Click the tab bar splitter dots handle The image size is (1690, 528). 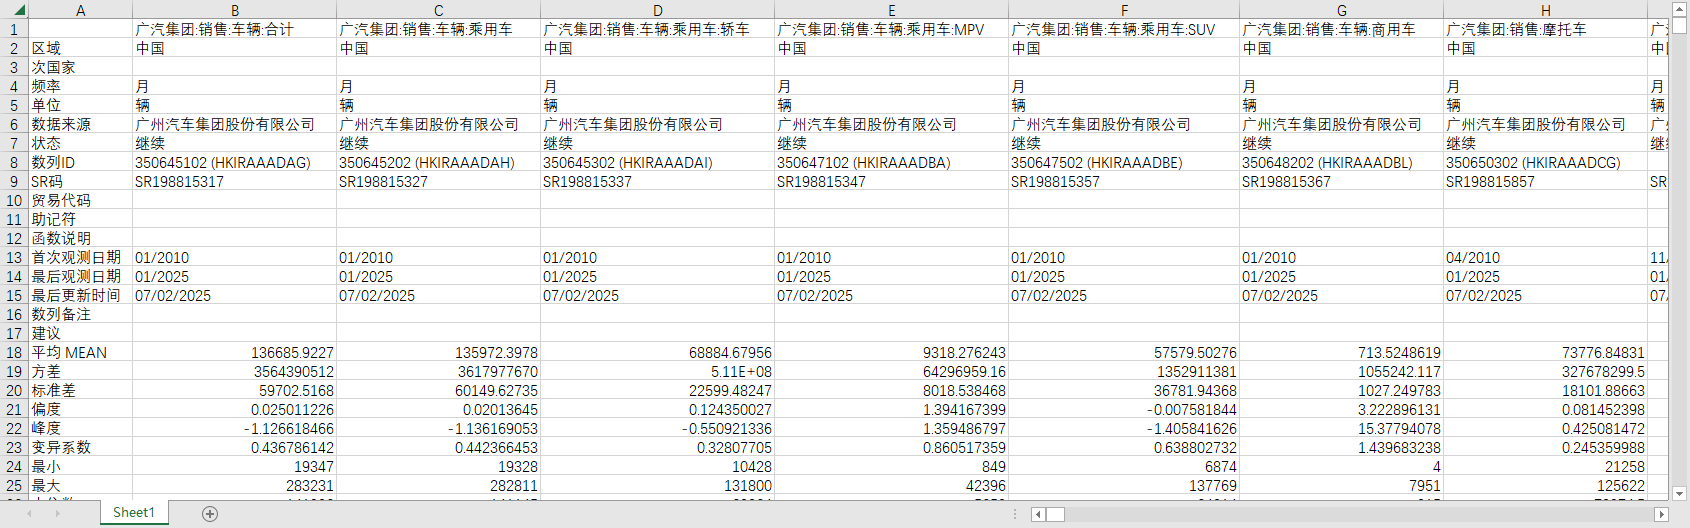coord(1016,514)
